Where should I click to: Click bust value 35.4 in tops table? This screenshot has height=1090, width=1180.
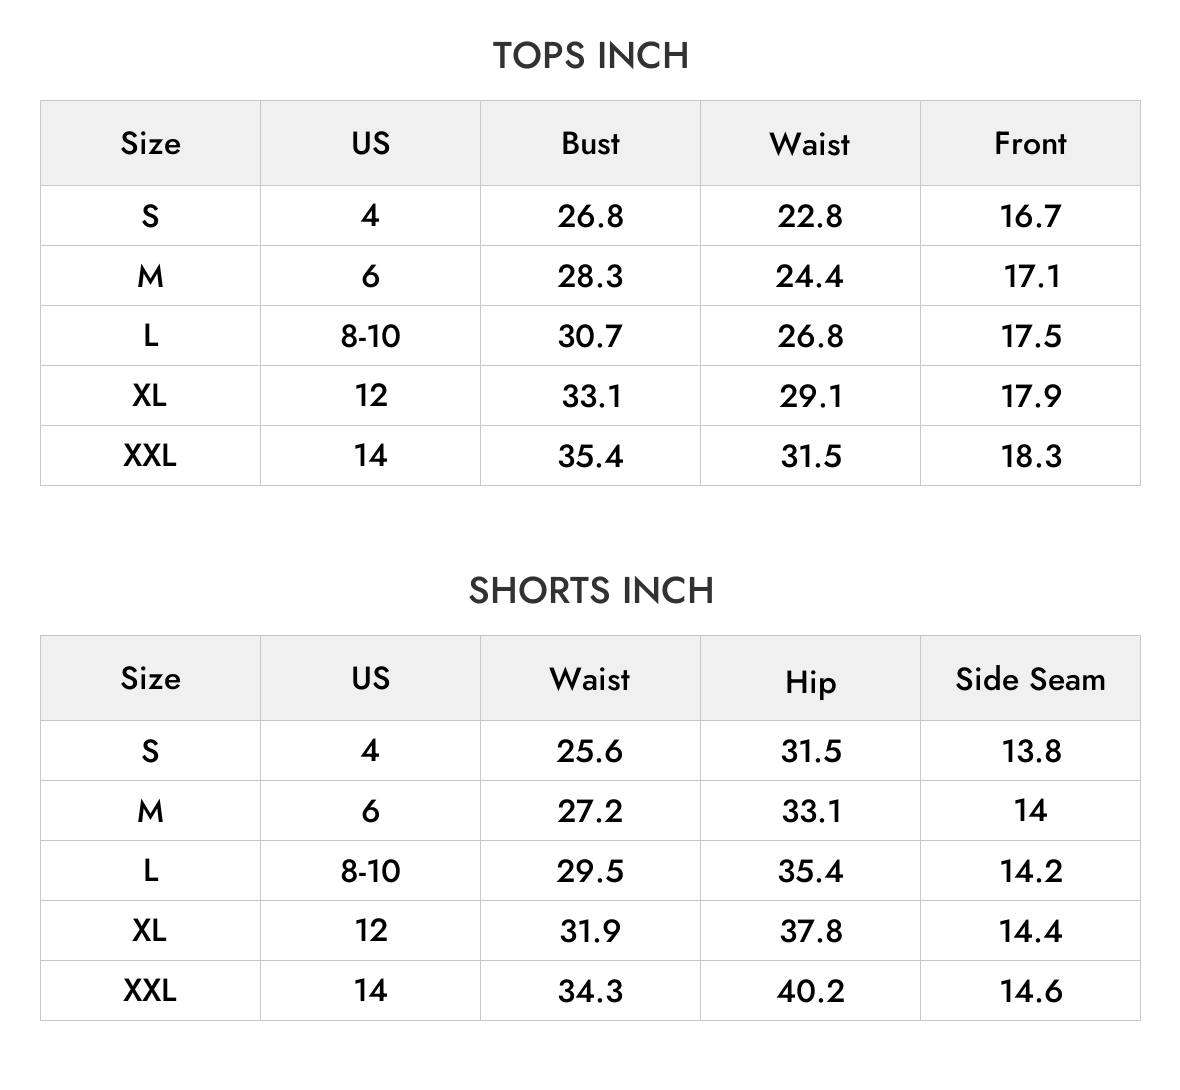point(591,456)
